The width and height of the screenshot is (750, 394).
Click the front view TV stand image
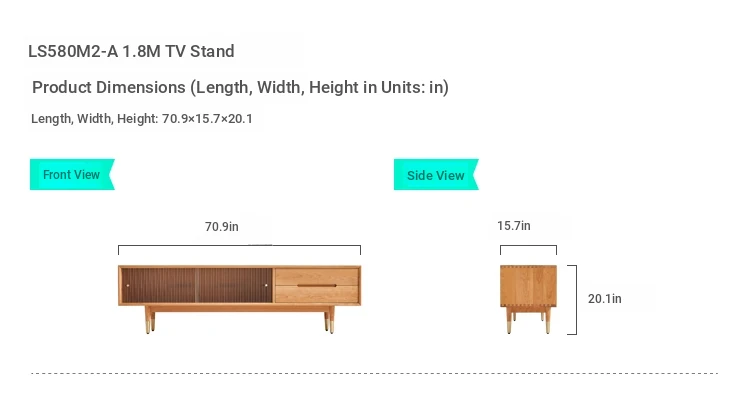[240, 299]
